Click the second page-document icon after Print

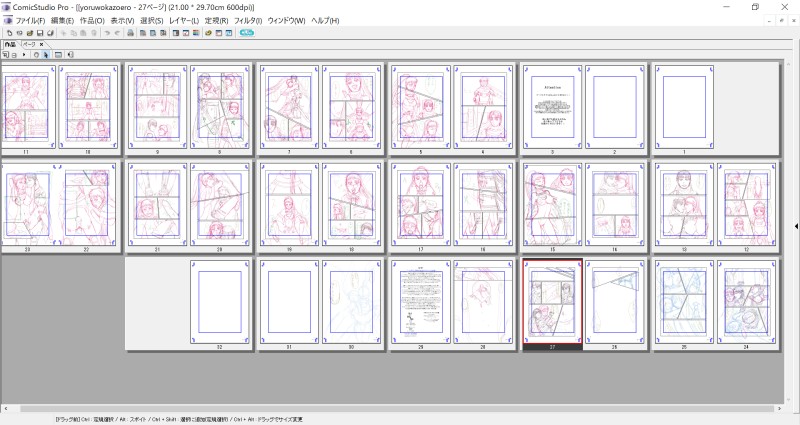point(153,33)
